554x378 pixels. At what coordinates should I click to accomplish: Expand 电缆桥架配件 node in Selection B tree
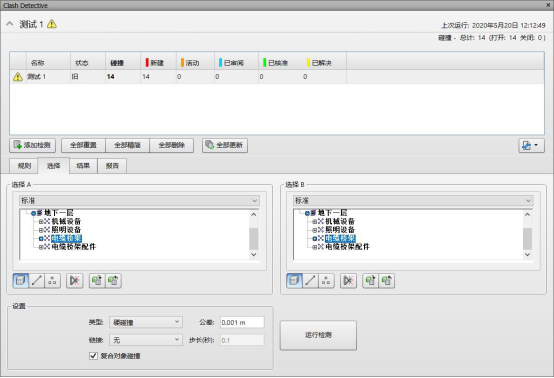tap(314, 247)
